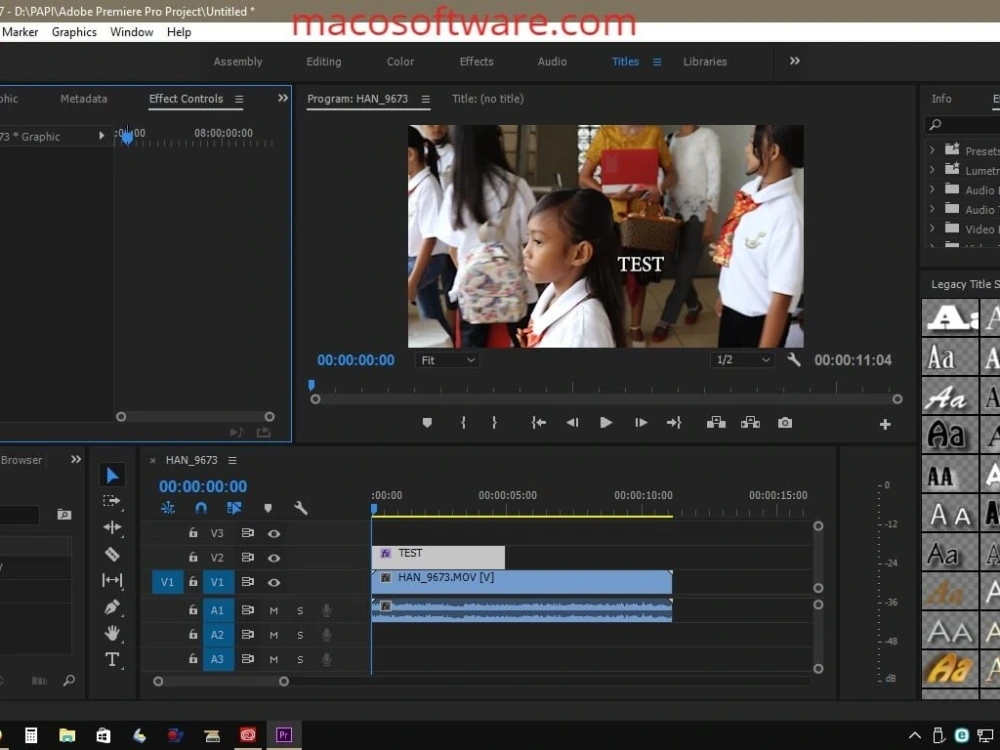Toggle A1 track targeting

tap(217, 610)
